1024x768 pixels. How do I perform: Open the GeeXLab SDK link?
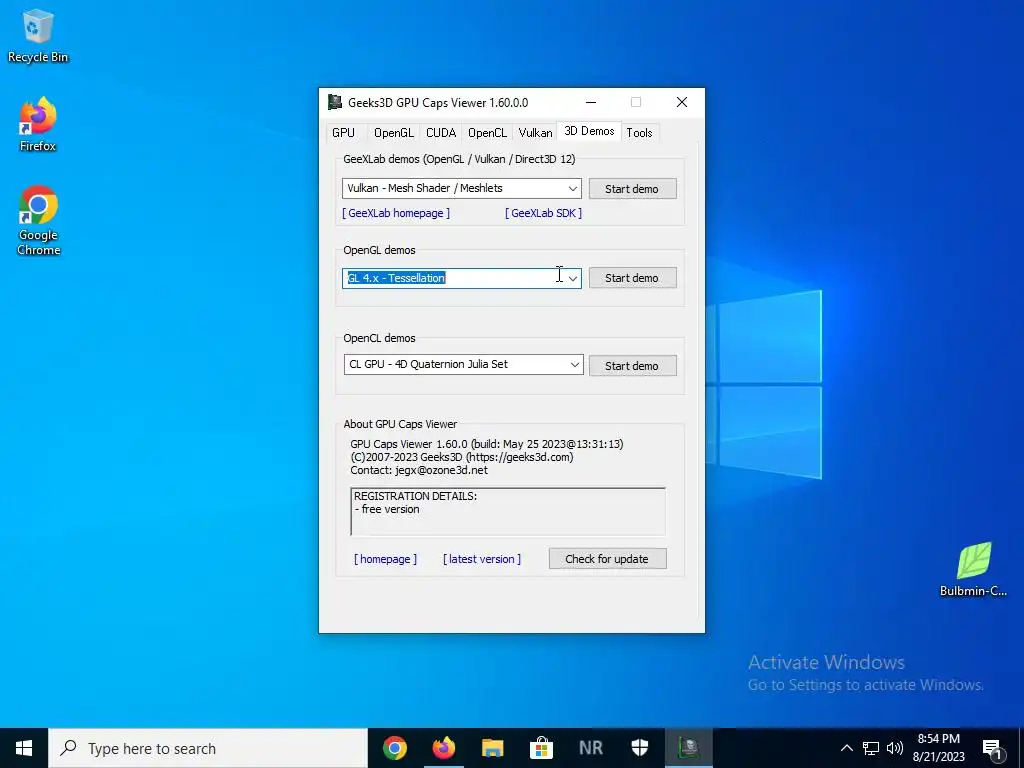543,213
